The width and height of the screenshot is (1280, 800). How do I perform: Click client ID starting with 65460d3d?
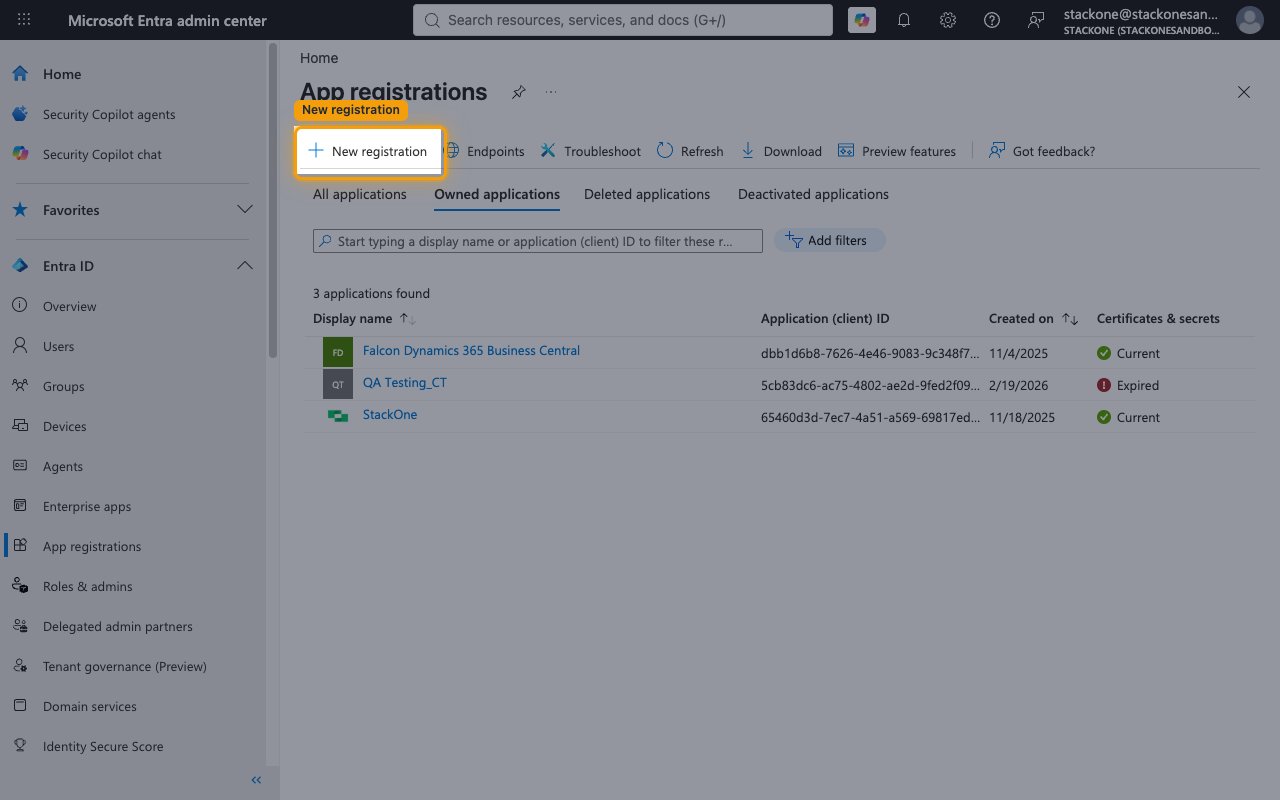click(870, 417)
